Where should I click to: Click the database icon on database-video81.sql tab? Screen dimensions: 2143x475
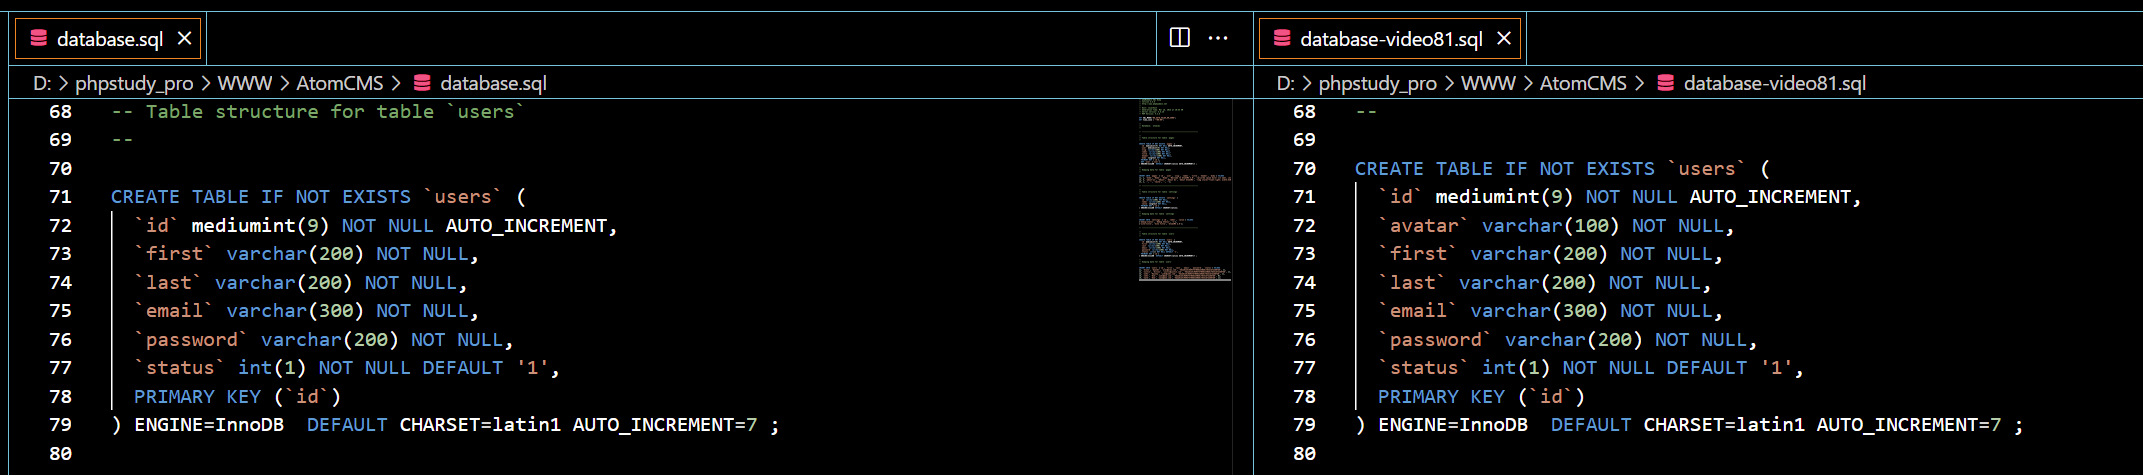1282,38
